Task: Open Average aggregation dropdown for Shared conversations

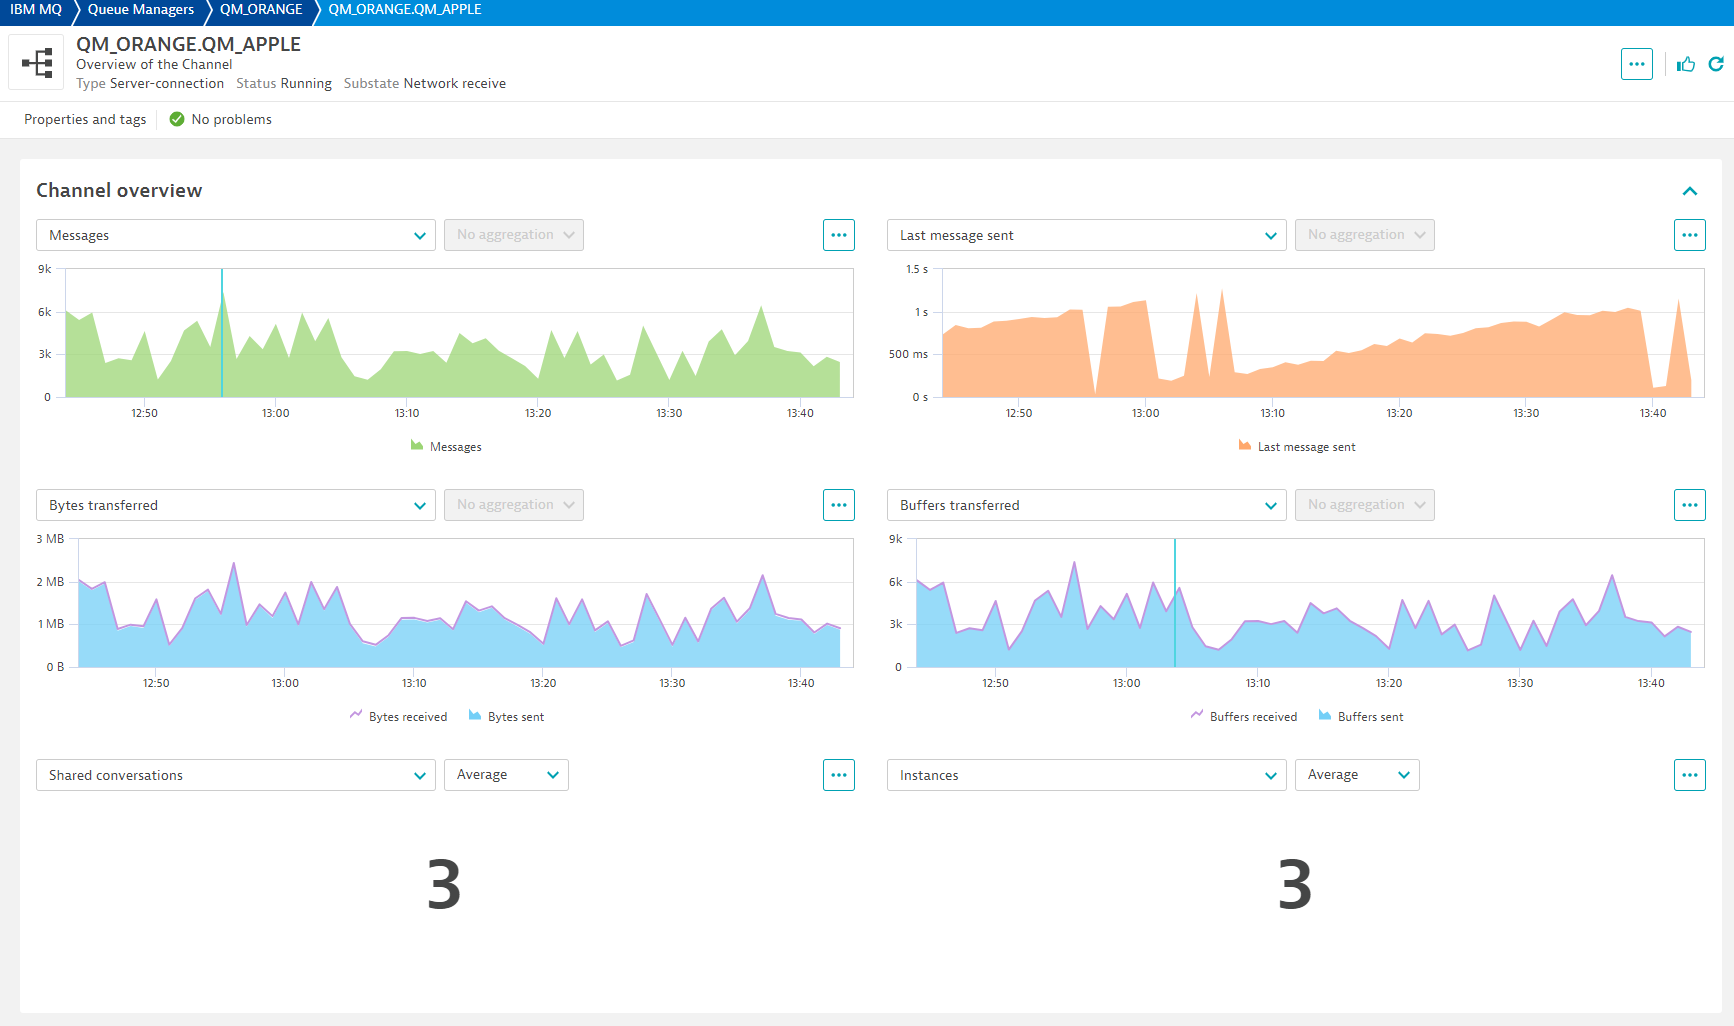Action: tap(506, 775)
